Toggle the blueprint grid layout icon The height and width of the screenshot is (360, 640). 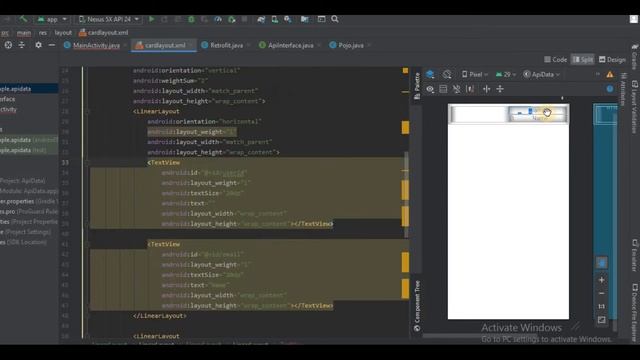coord(443,89)
